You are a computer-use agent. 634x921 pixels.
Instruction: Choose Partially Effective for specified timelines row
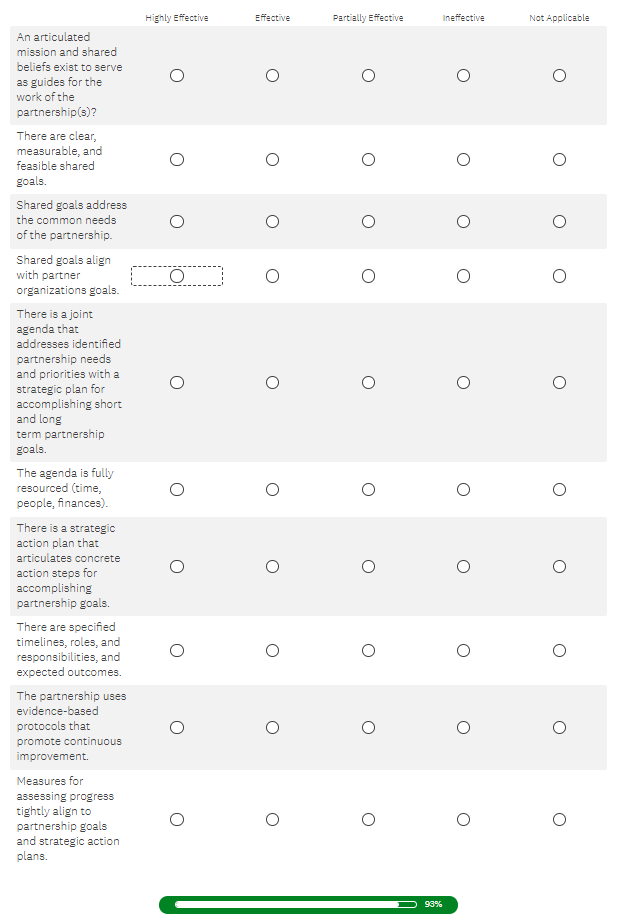click(x=369, y=650)
